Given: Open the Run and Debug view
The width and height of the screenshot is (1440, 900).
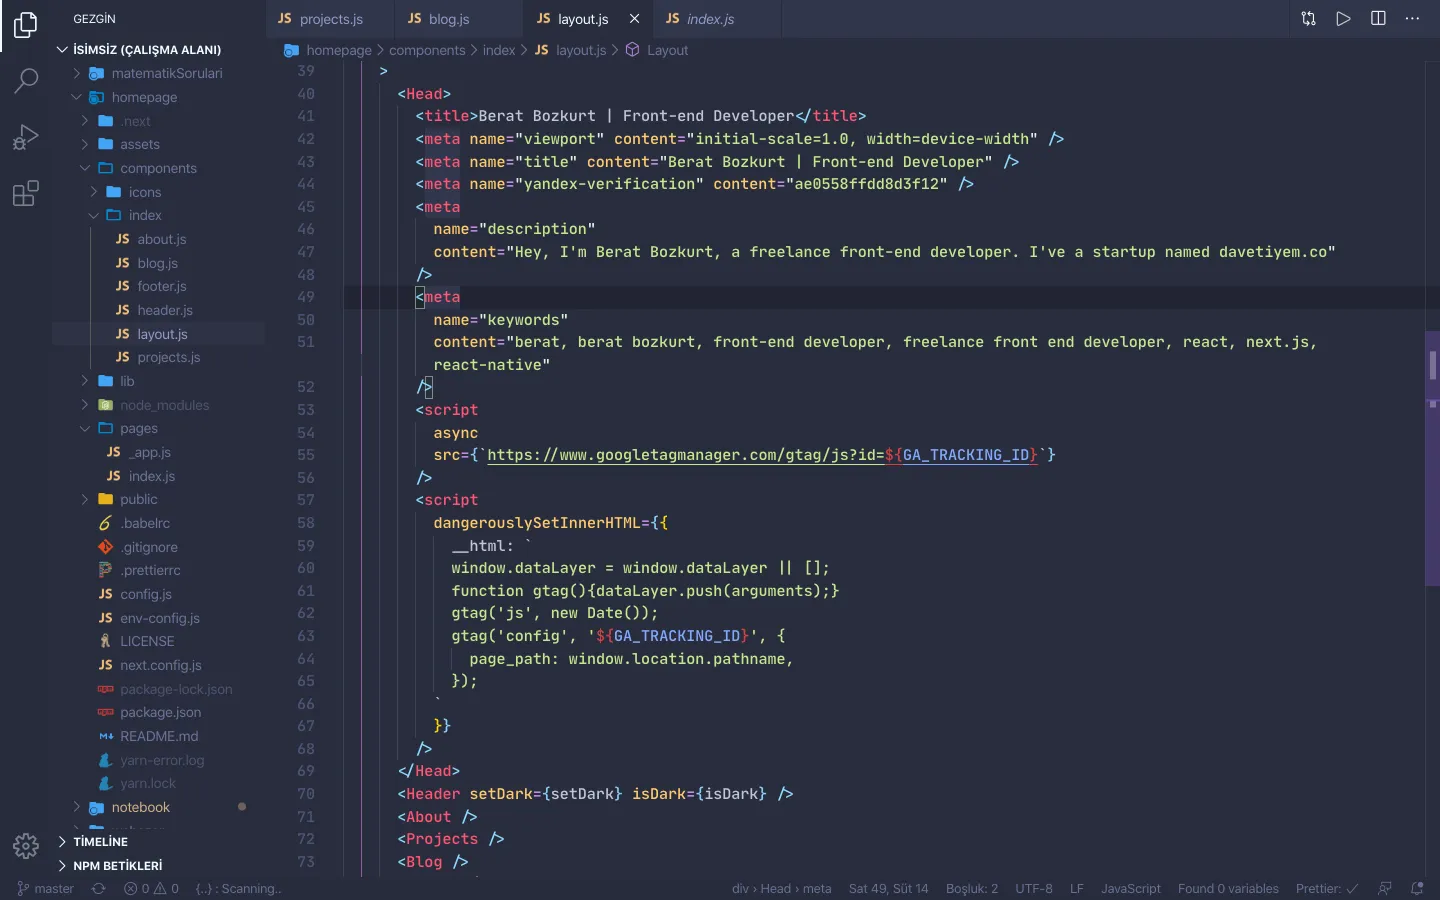Looking at the screenshot, I should tap(26, 137).
